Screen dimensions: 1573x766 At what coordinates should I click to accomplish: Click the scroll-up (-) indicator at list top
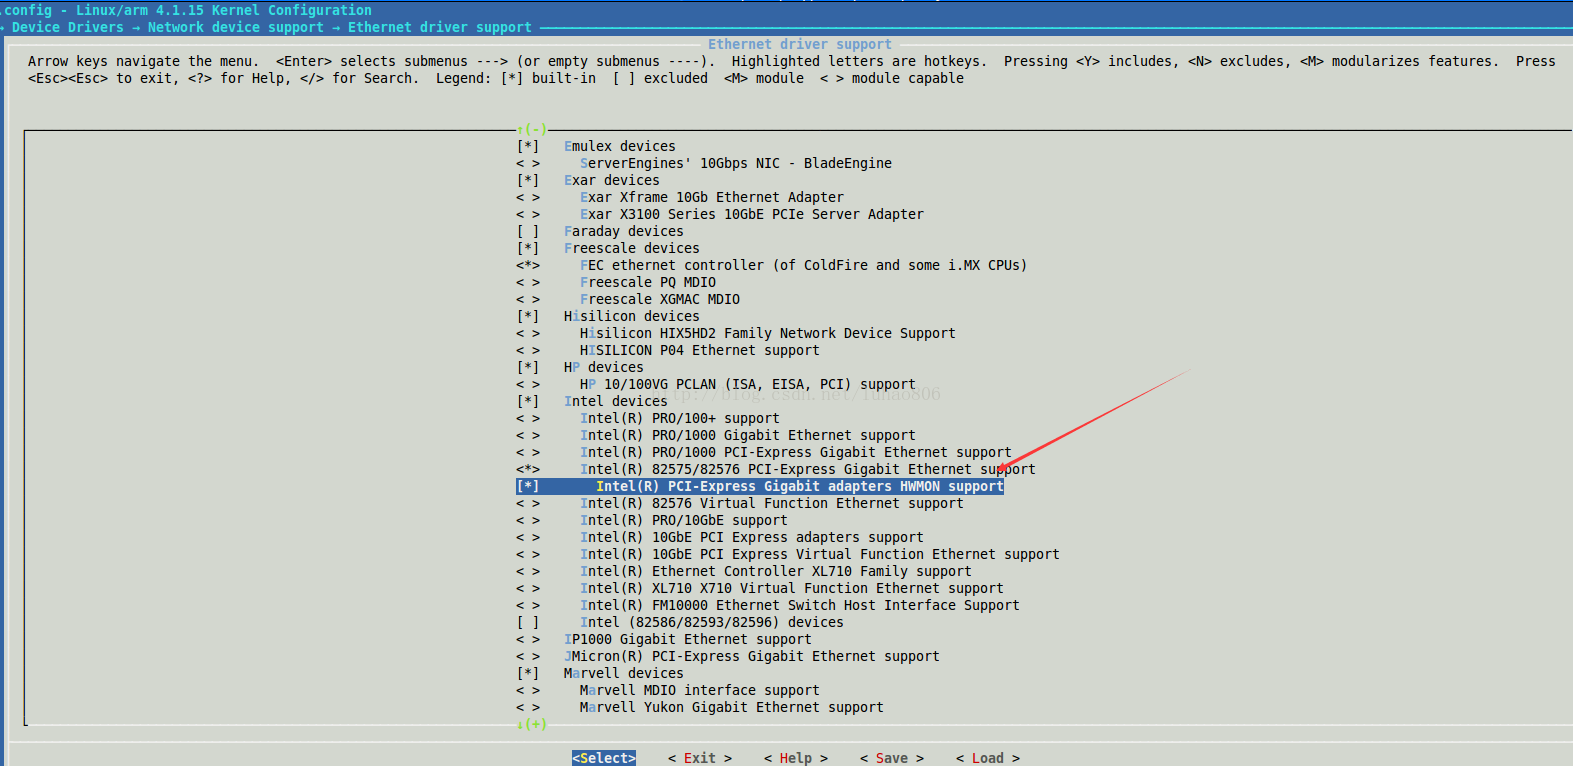pos(532,129)
